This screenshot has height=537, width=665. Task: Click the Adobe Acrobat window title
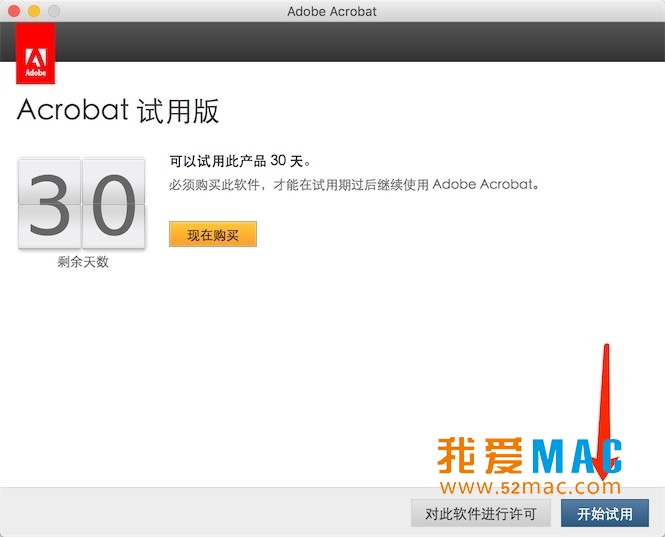(x=332, y=11)
